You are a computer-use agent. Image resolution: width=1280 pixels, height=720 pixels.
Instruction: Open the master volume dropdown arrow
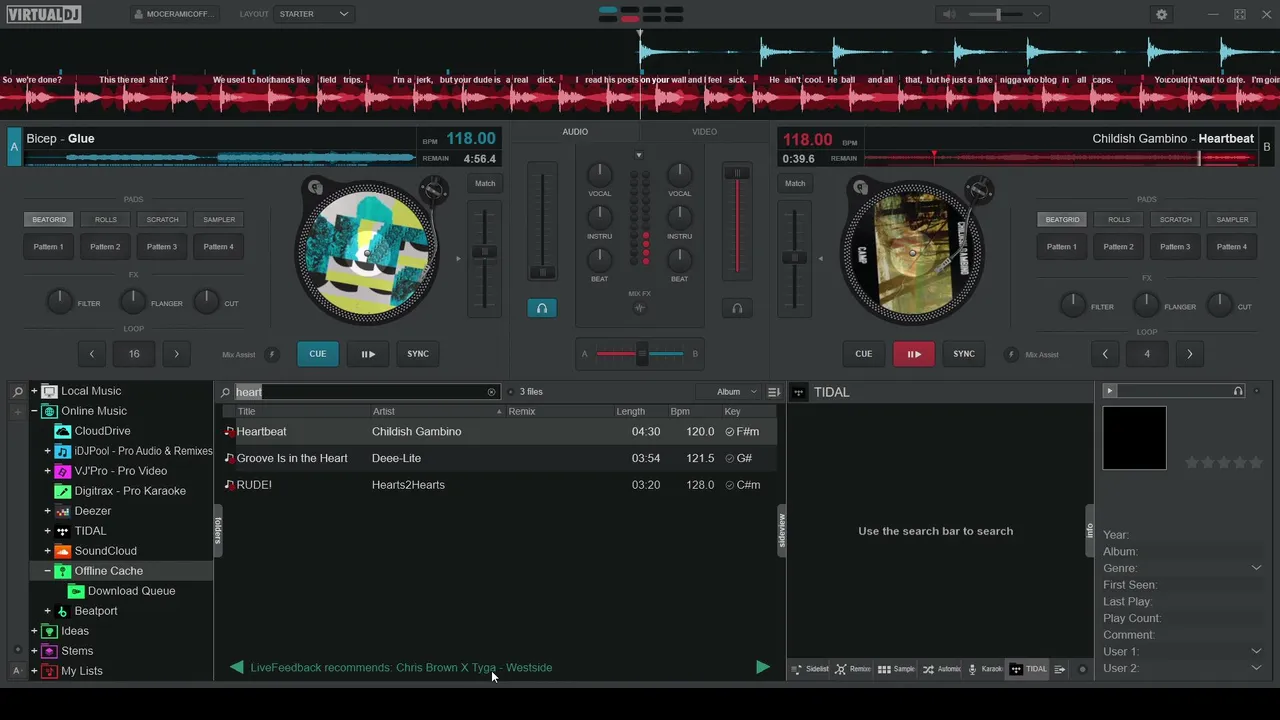point(1037,14)
